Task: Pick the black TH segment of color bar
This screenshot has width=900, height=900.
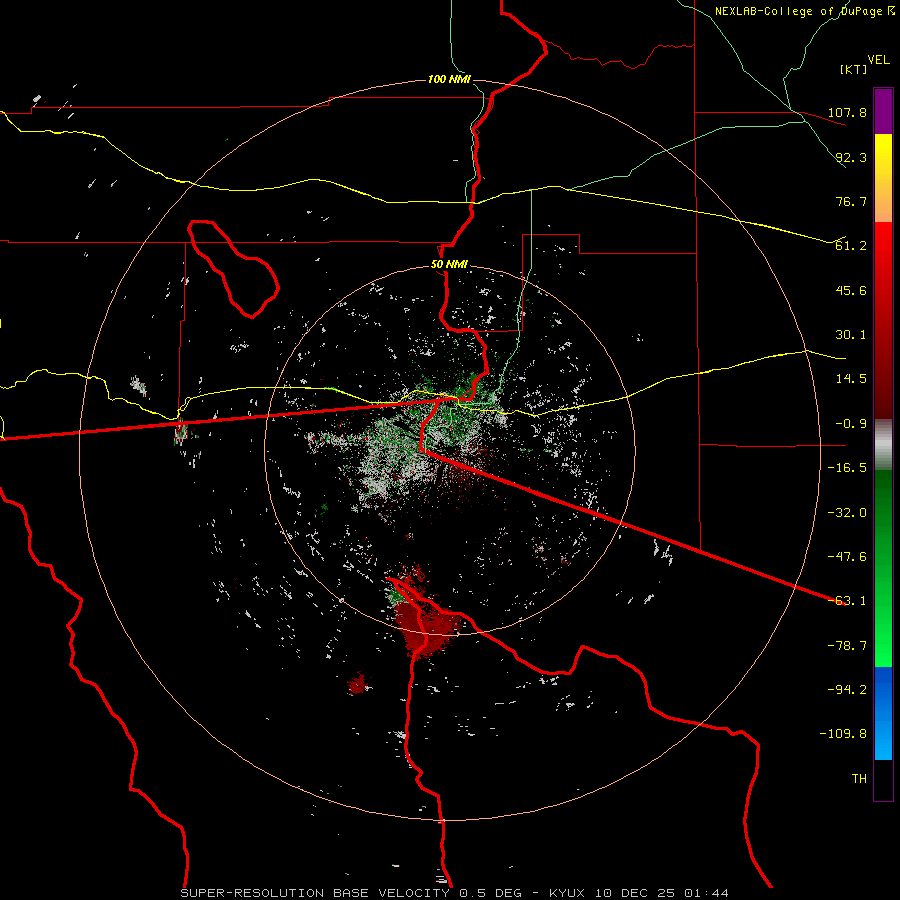Action: (x=883, y=779)
